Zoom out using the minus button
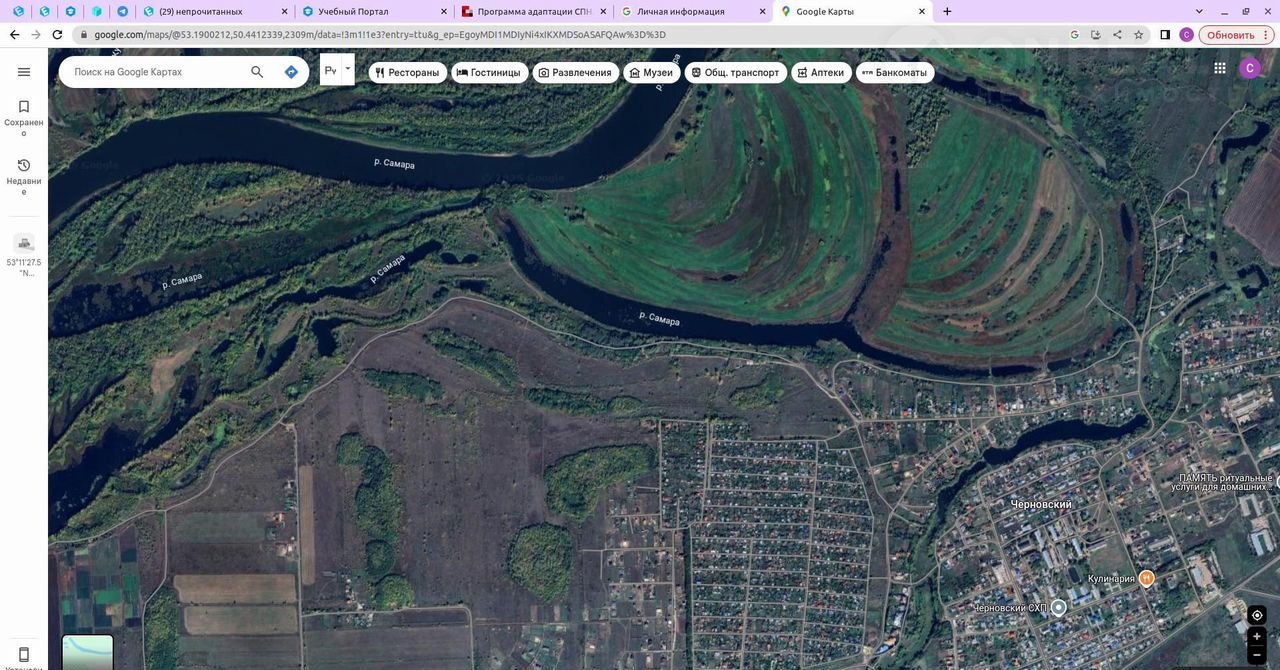1280x670 pixels. [1257, 656]
